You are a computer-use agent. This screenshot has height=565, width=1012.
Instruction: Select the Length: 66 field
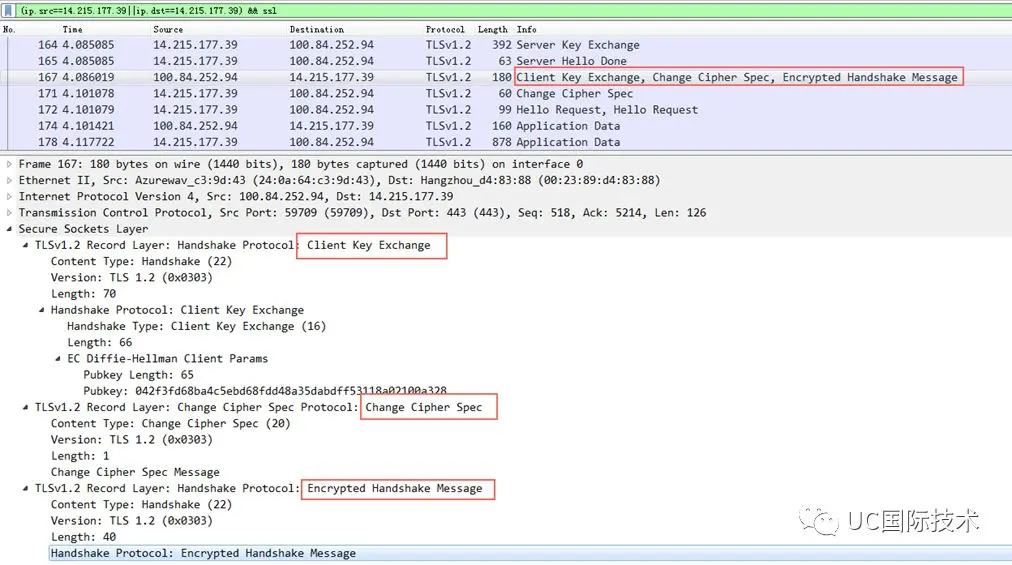(99, 342)
